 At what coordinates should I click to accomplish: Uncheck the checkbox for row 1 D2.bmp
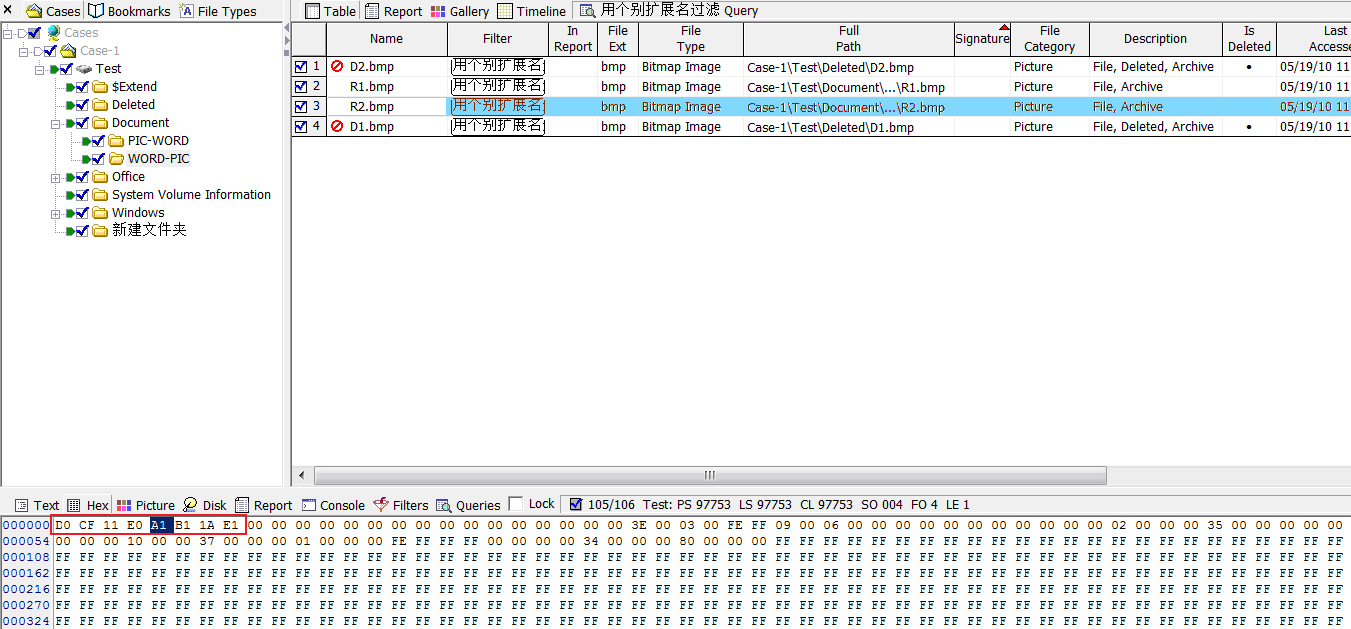301,67
